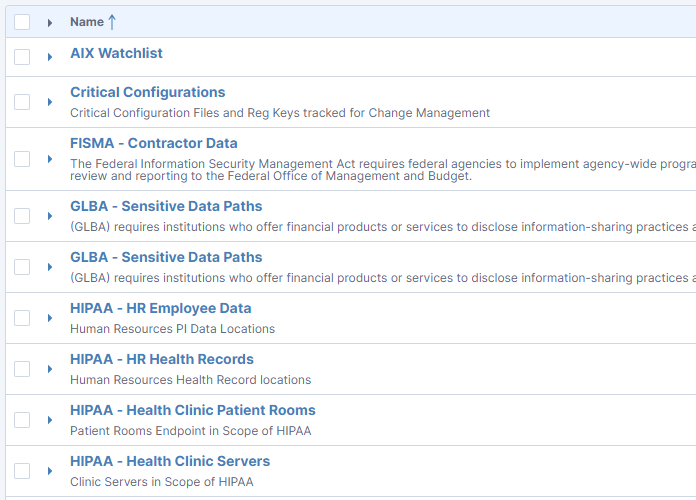Tick the FISMA - Contractor Data checkbox
The width and height of the screenshot is (696, 500).
(22, 159)
